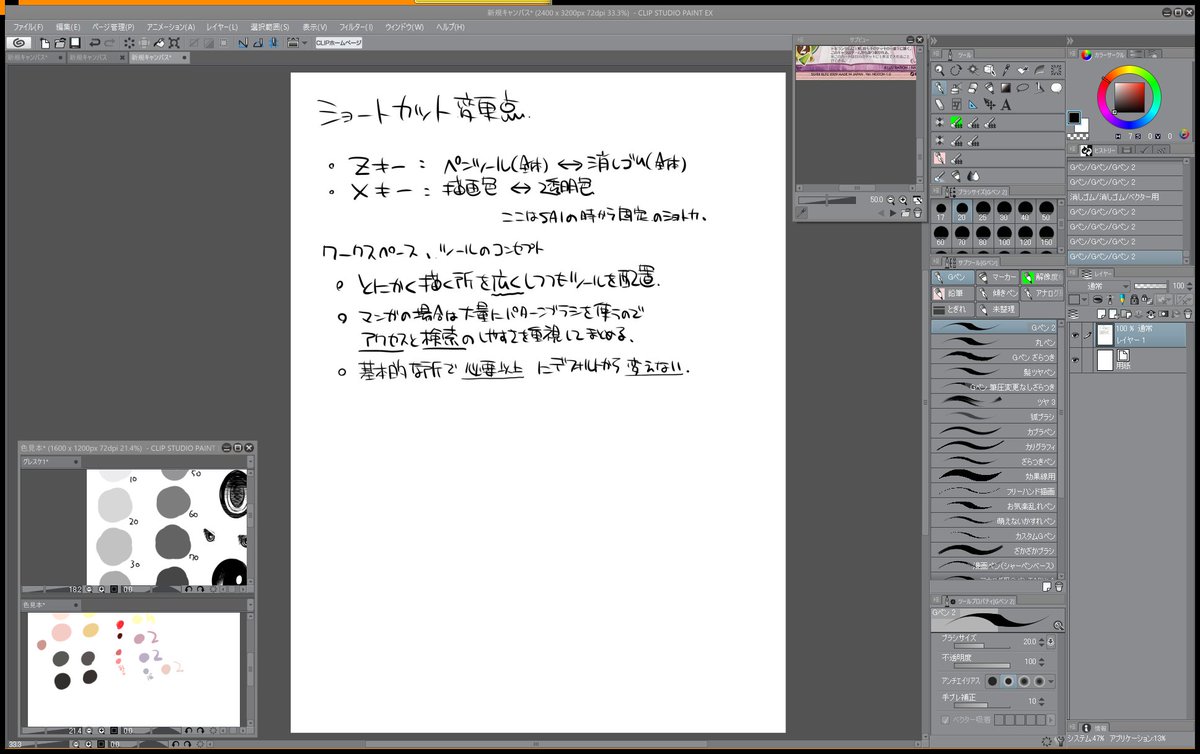Viewport: 1200px width, 754px height.
Task: Open the 編集(E) menu
Action: 68,26
